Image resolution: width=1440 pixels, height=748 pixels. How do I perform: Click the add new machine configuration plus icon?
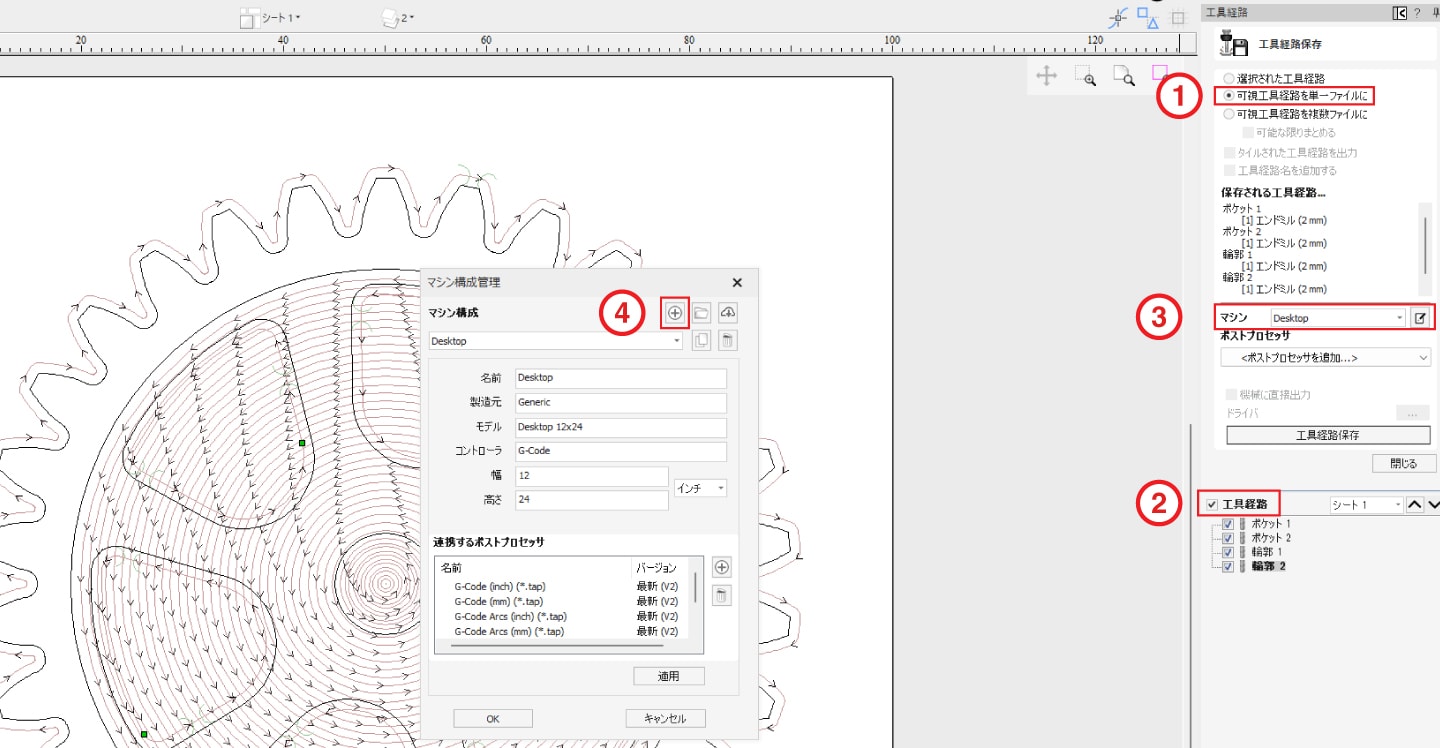pyautogui.click(x=675, y=313)
